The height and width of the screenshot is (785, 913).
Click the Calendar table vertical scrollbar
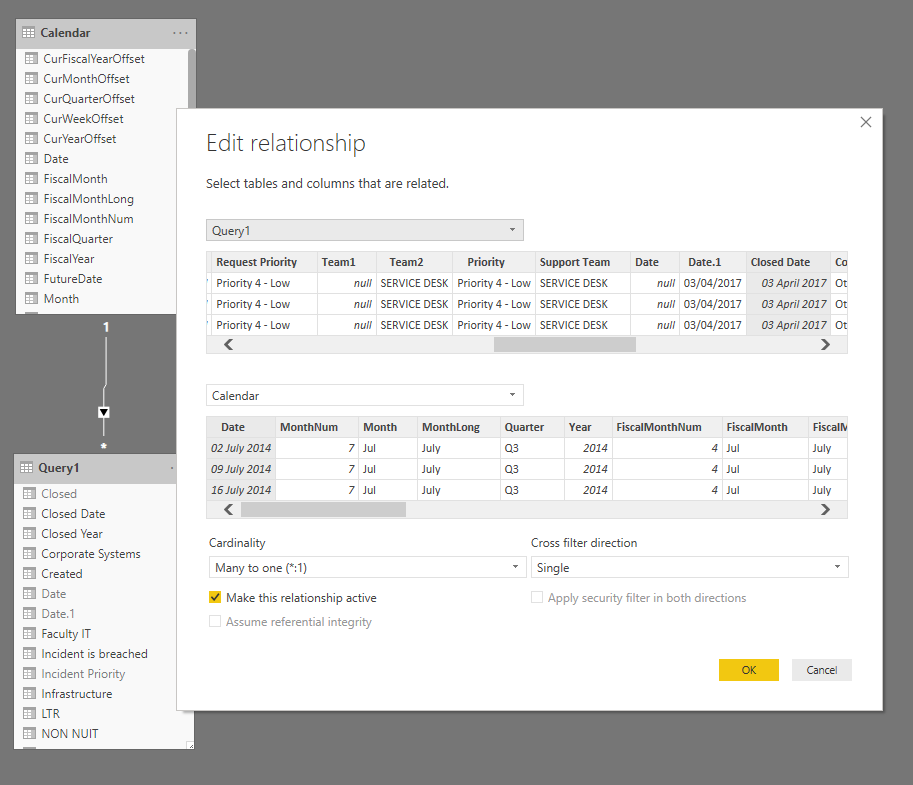tap(192, 79)
